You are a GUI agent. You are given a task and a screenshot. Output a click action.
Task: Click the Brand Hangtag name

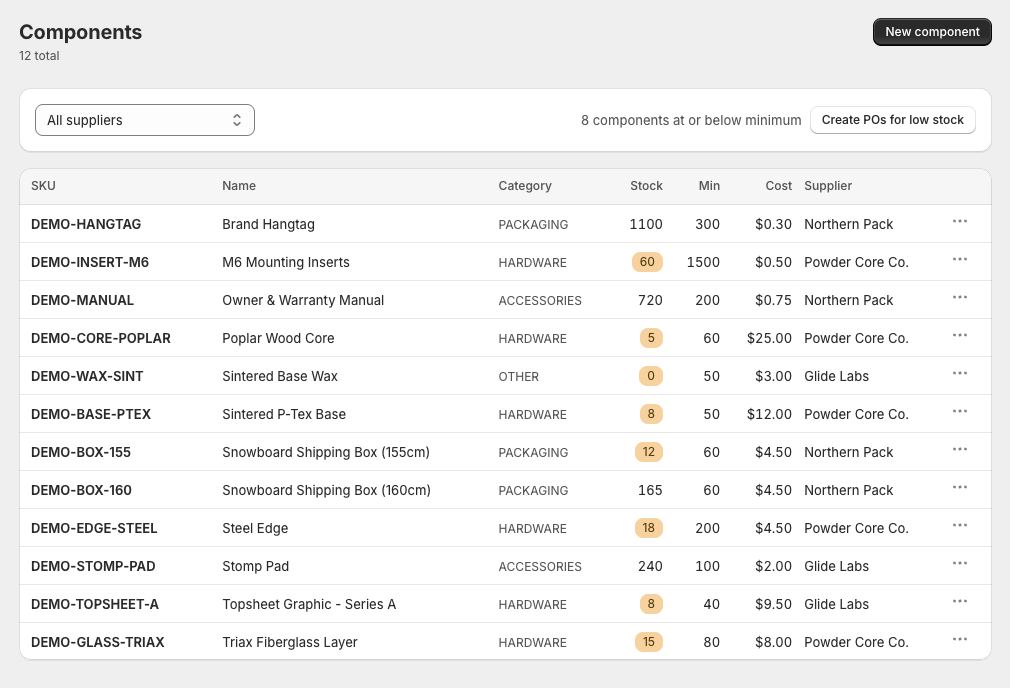(x=269, y=224)
